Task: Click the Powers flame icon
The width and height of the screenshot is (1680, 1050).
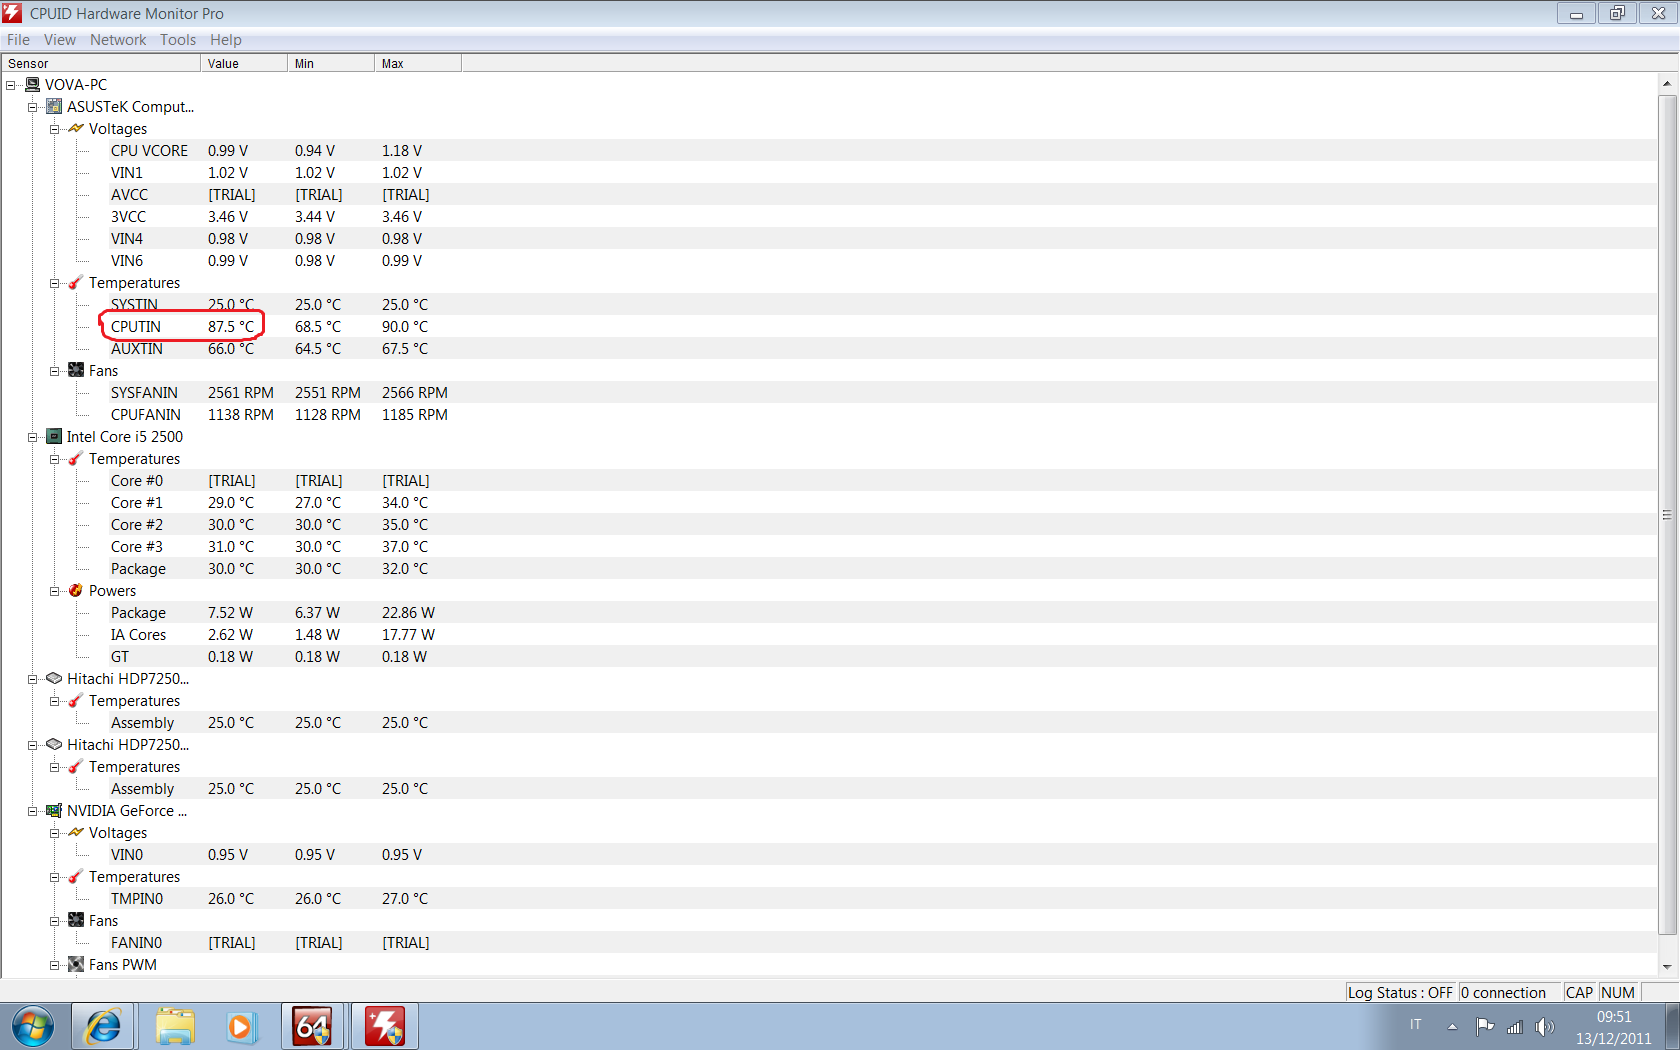Action: pyautogui.click(x=76, y=591)
